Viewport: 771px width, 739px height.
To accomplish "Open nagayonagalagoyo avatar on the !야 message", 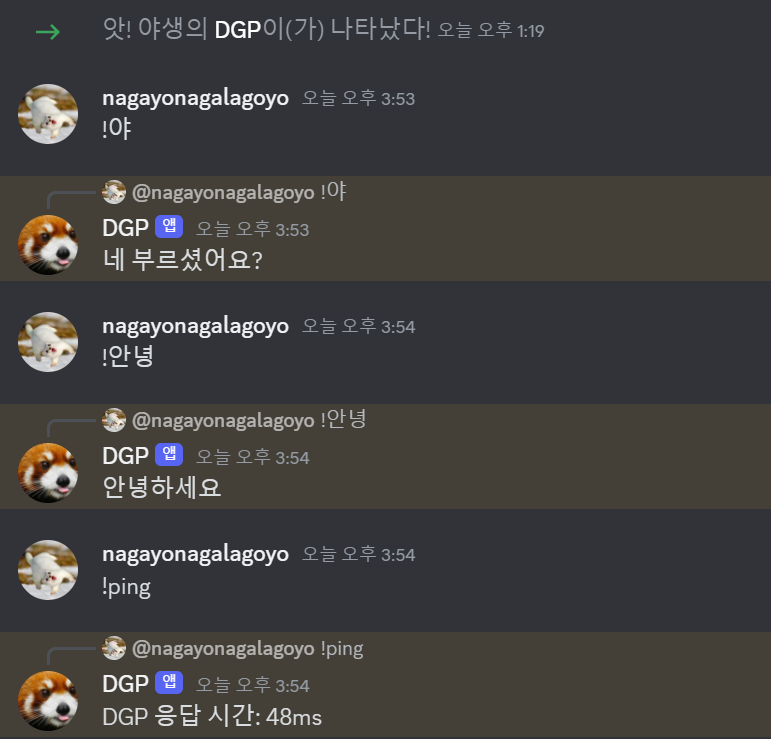I will (48, 114).
